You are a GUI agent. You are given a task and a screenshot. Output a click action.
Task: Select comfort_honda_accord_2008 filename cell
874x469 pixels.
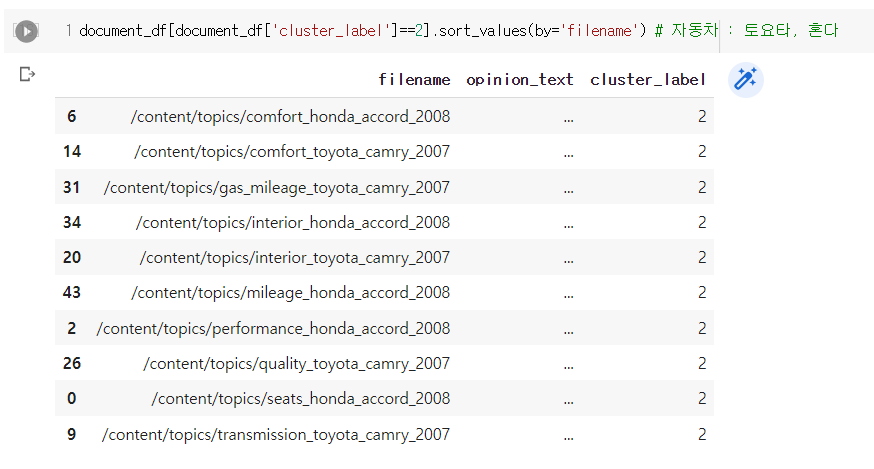coord(290,116)
